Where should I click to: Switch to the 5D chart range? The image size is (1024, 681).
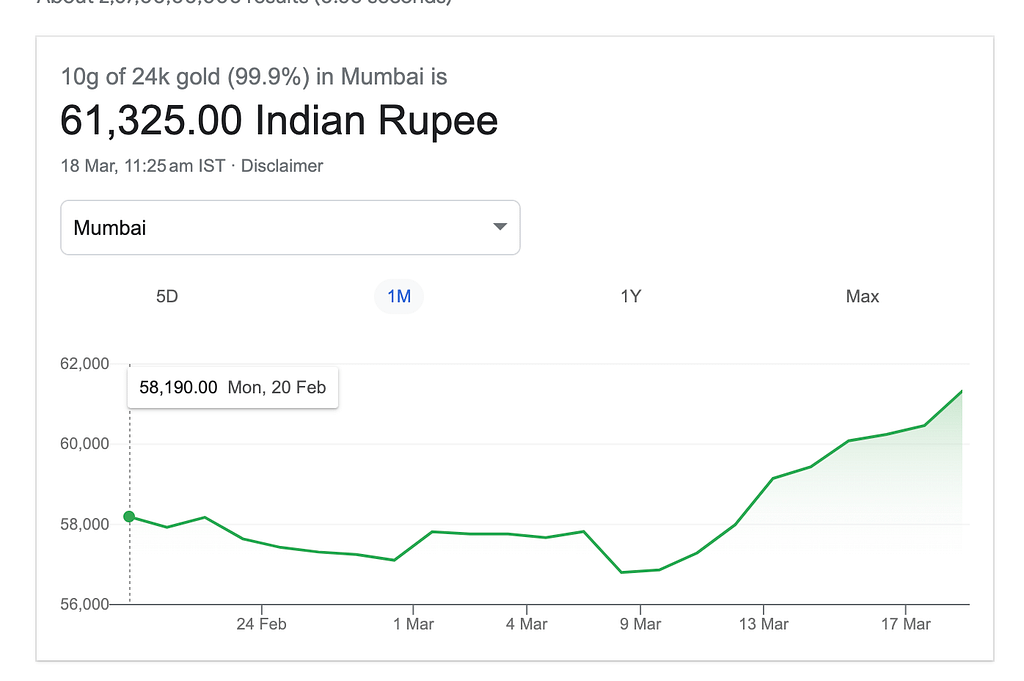point(167,296)
